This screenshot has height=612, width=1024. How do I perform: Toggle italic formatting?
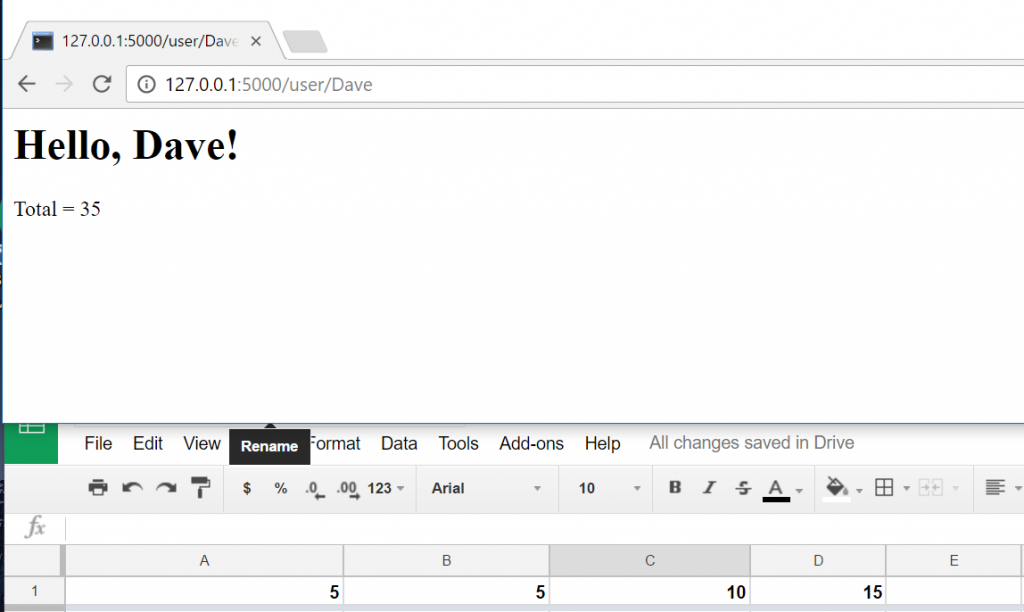pyautogui.click(x=709, y=487)
